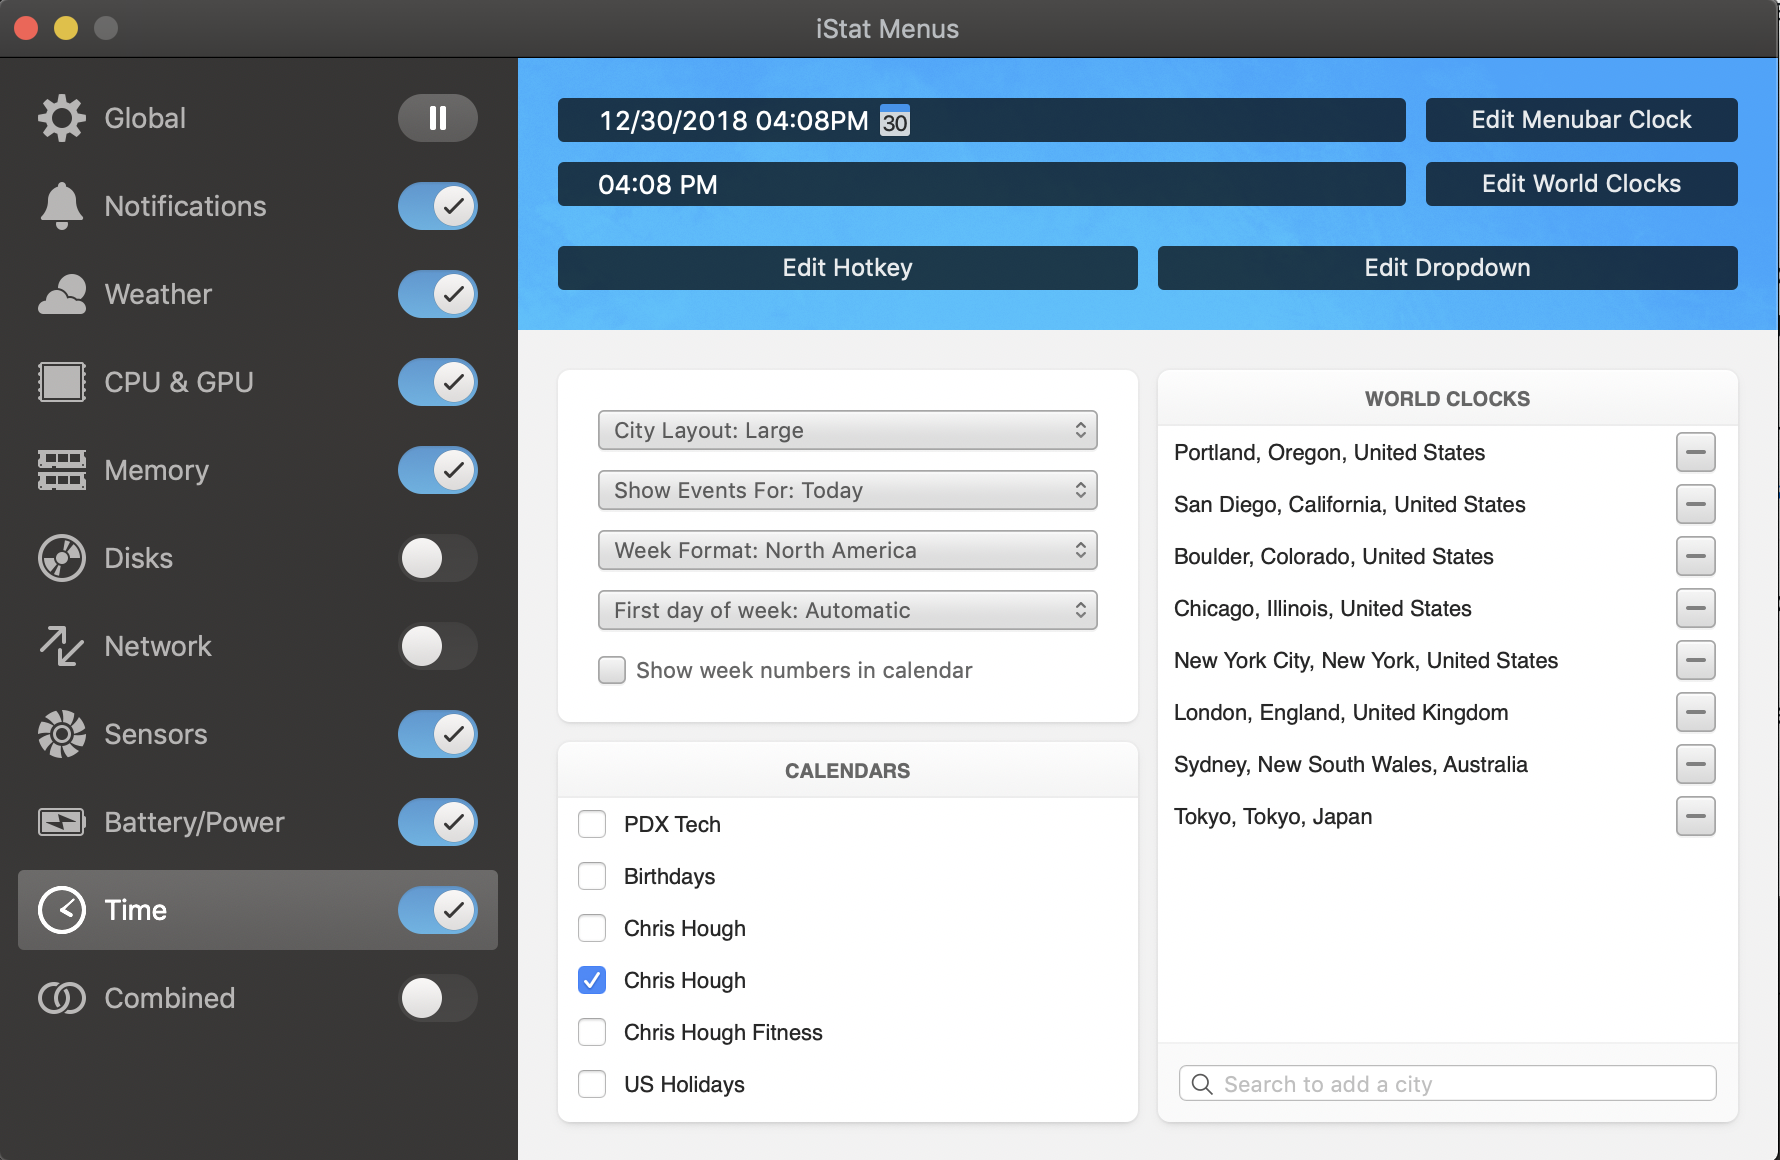Click the CPU & GPU chip icon

pyautogui.click(x=62, y=382)
